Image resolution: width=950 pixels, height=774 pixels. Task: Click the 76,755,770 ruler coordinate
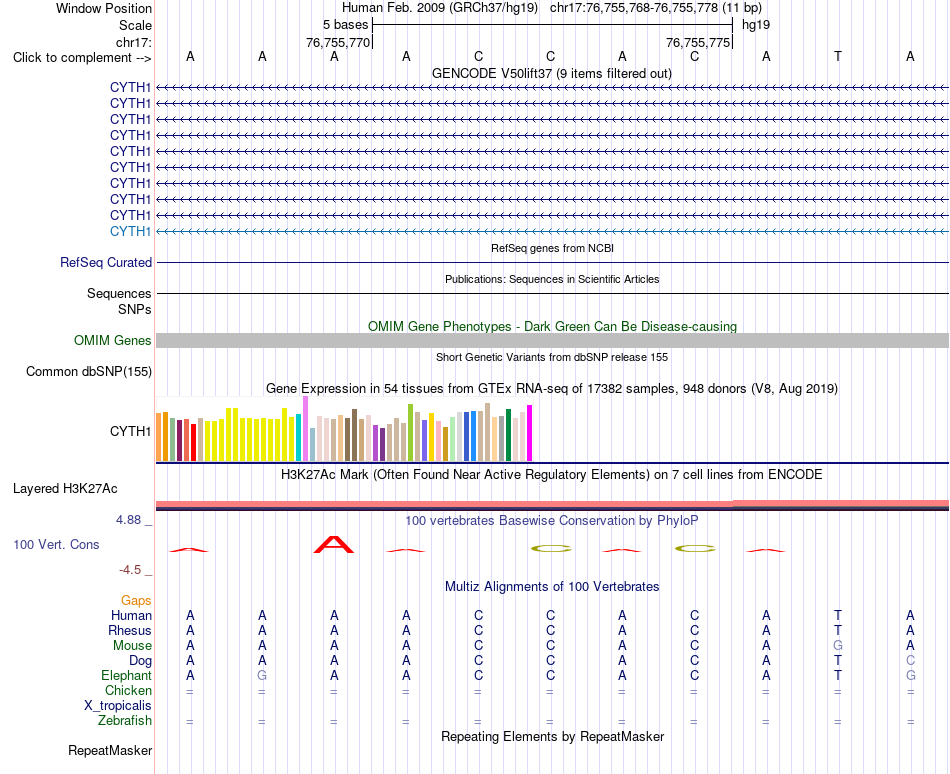(337, 42)
